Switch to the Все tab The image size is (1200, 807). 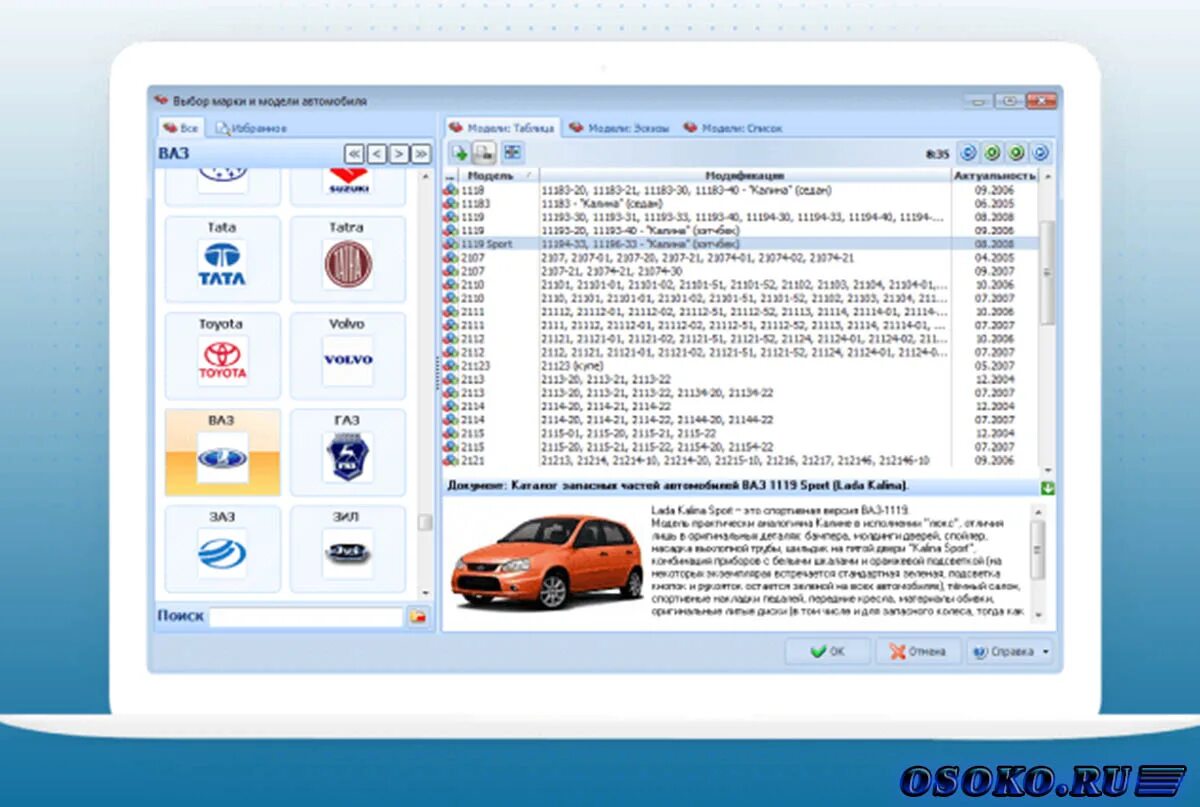[181, 128]
